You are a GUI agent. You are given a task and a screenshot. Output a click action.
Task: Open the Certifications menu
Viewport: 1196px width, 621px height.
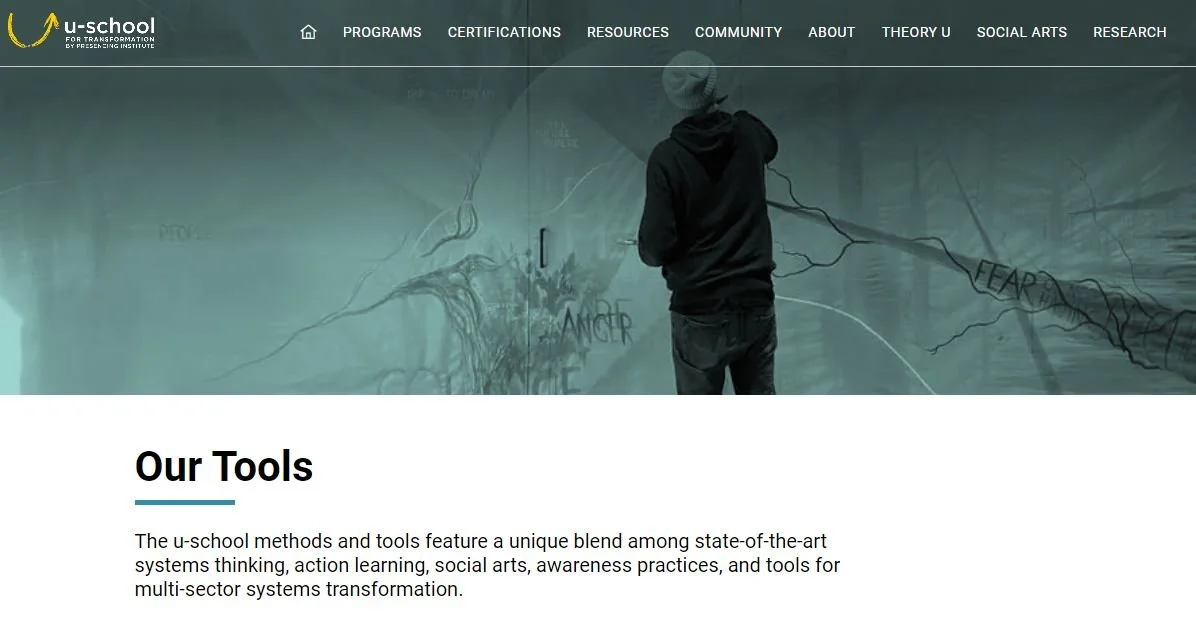pyautogui.click(x=504, y=32)
